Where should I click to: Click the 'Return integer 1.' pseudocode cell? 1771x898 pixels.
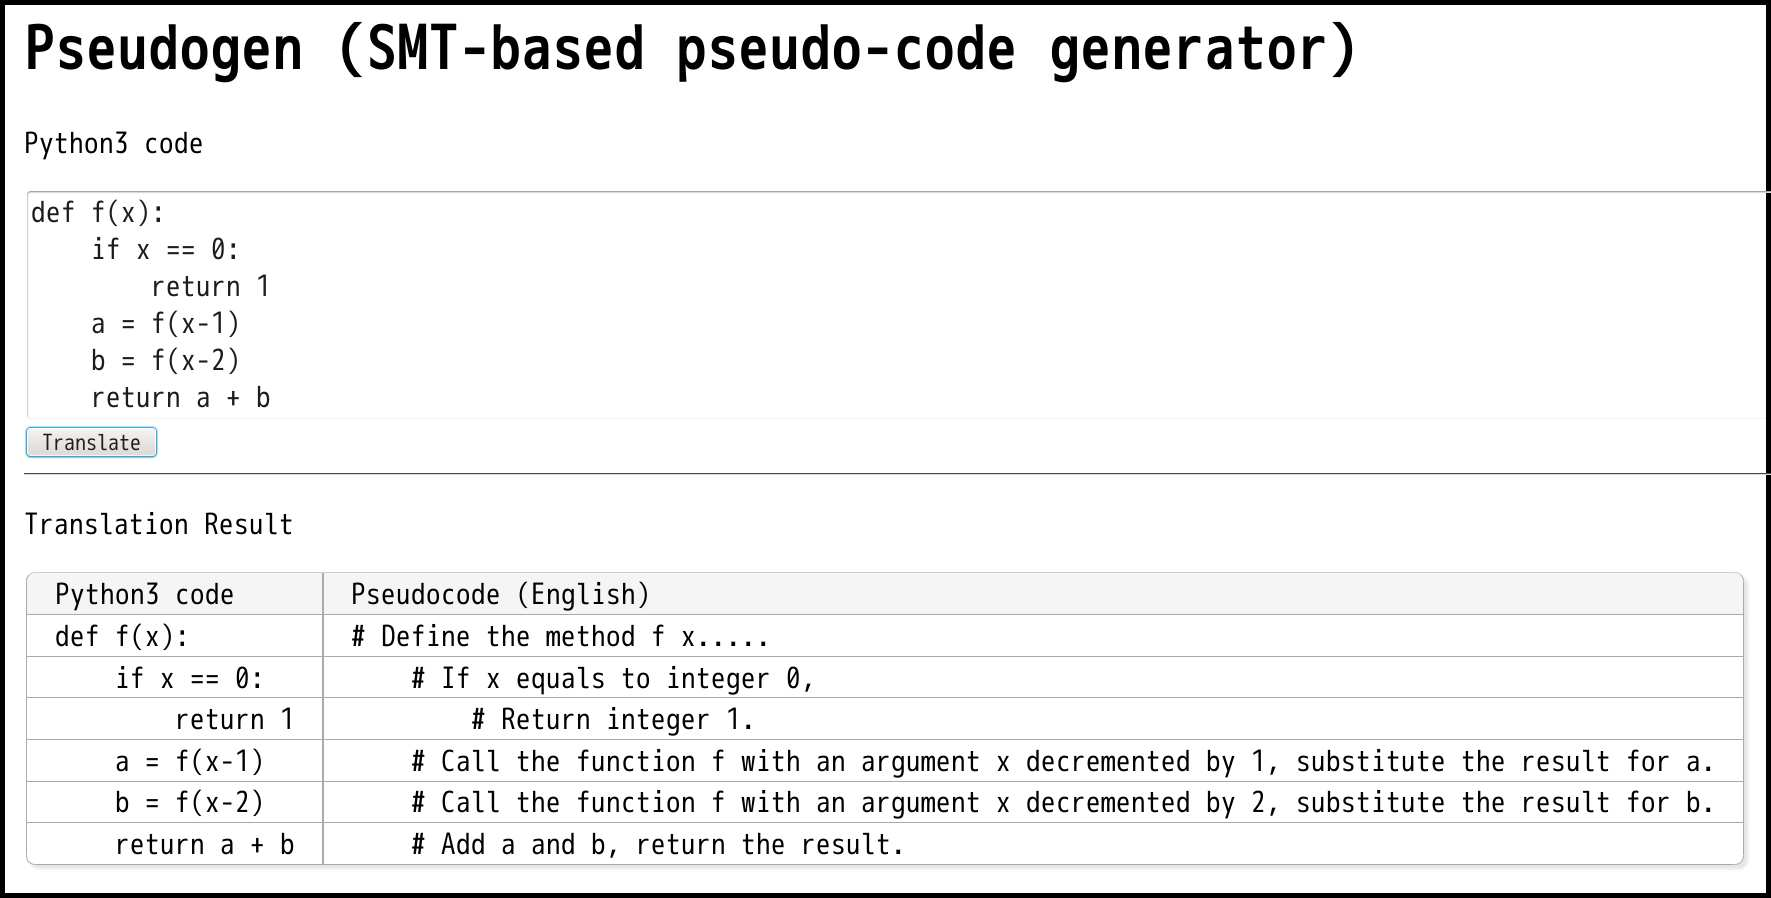(x=612, y=720)
